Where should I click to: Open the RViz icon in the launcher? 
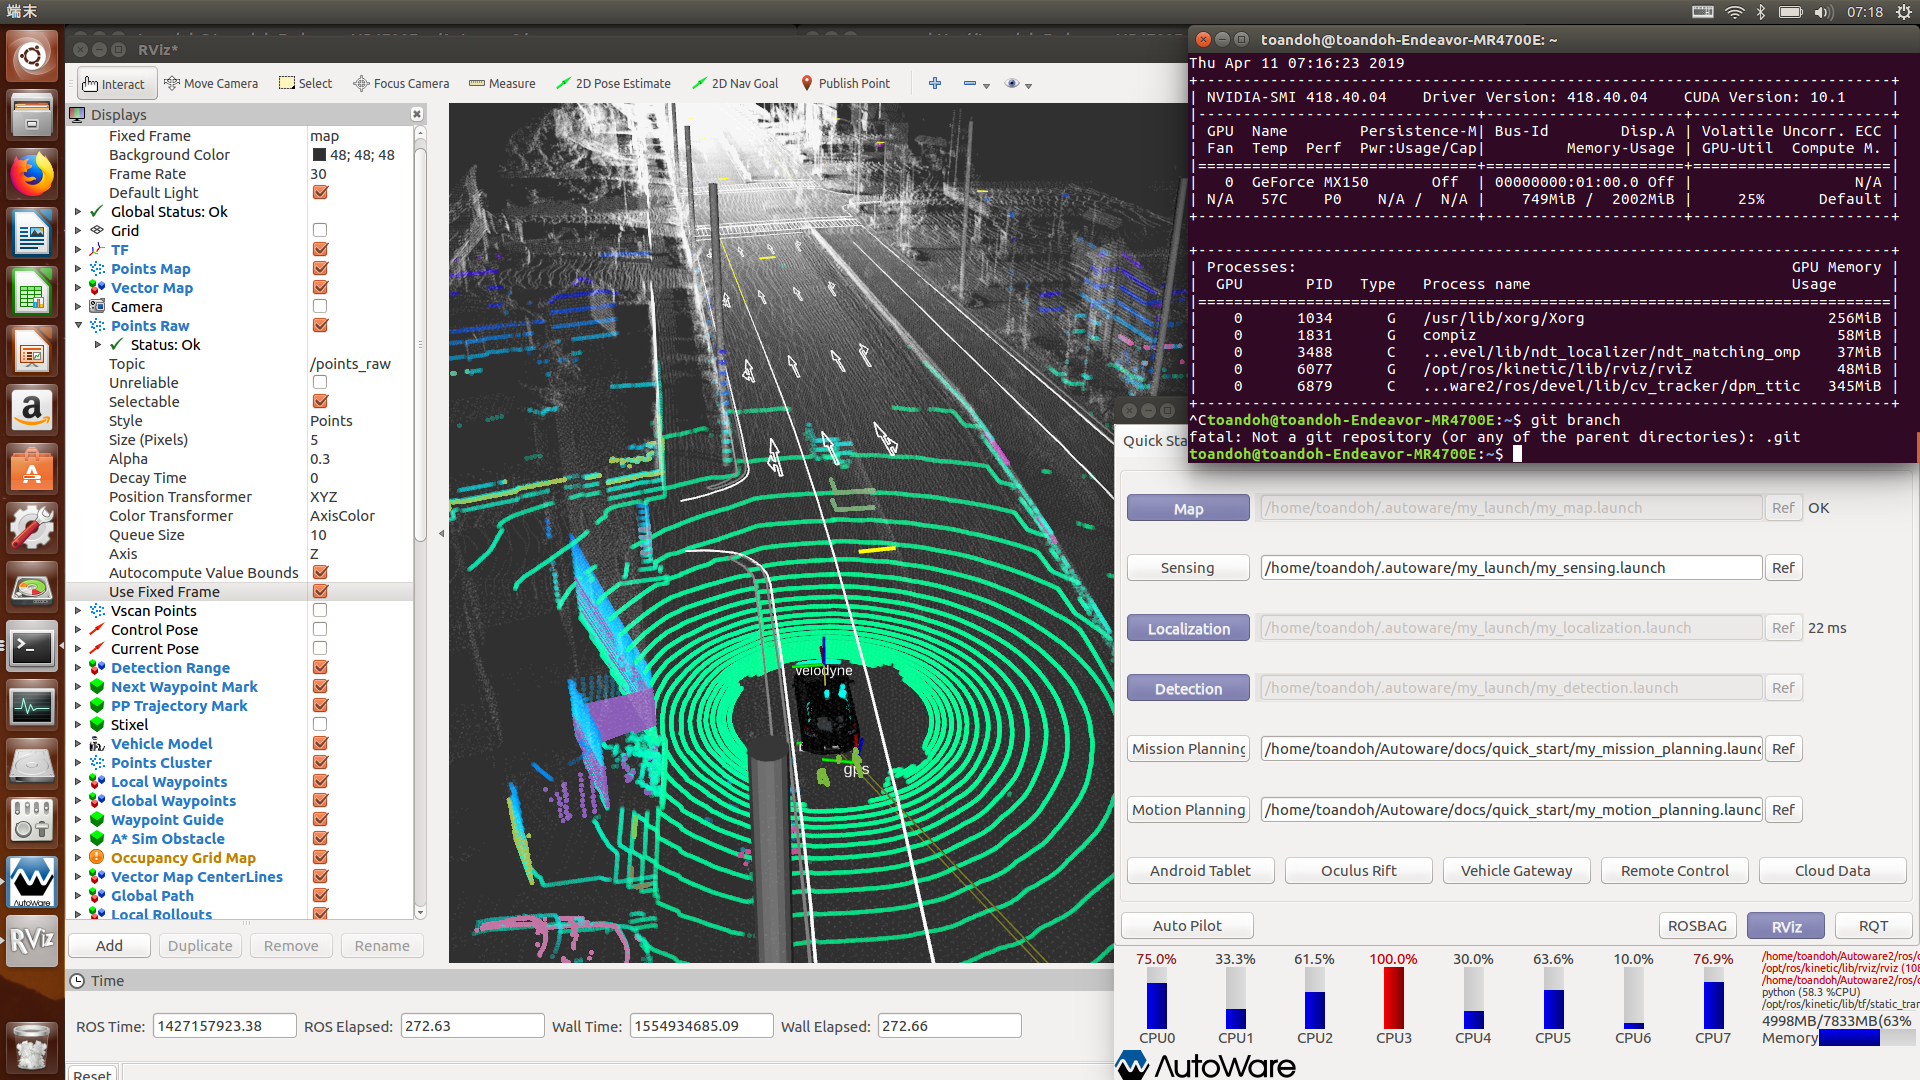coord(32,942)
